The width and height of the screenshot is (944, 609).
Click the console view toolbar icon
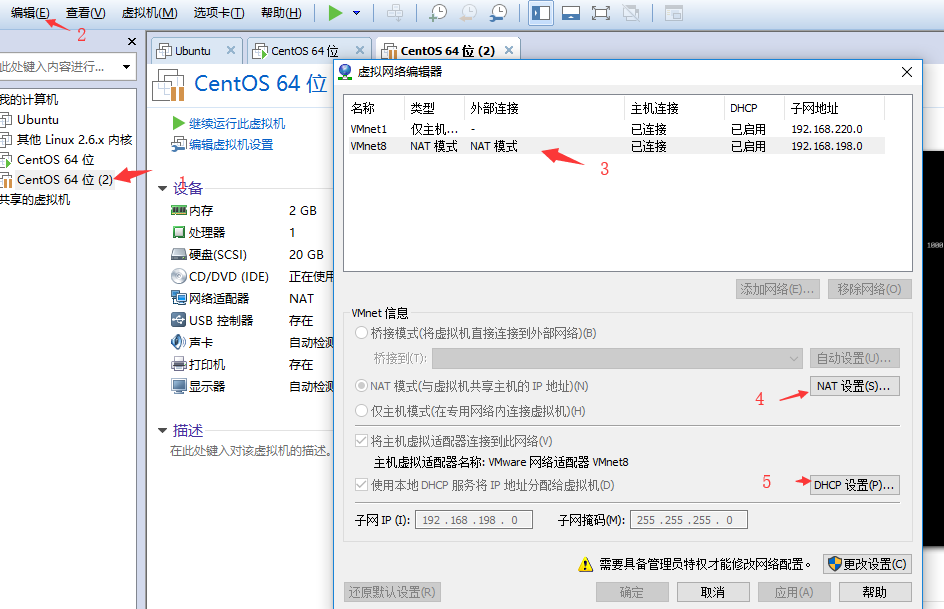(x=674, y=13)
